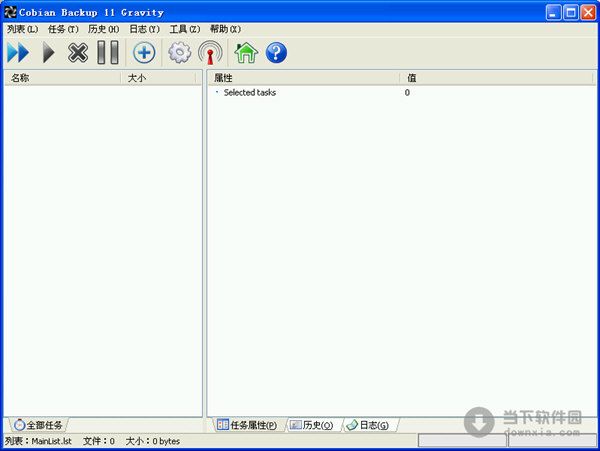Screen dimensions: 600x451
Task: Click the 属性 column header
Action: coord(304,78)
